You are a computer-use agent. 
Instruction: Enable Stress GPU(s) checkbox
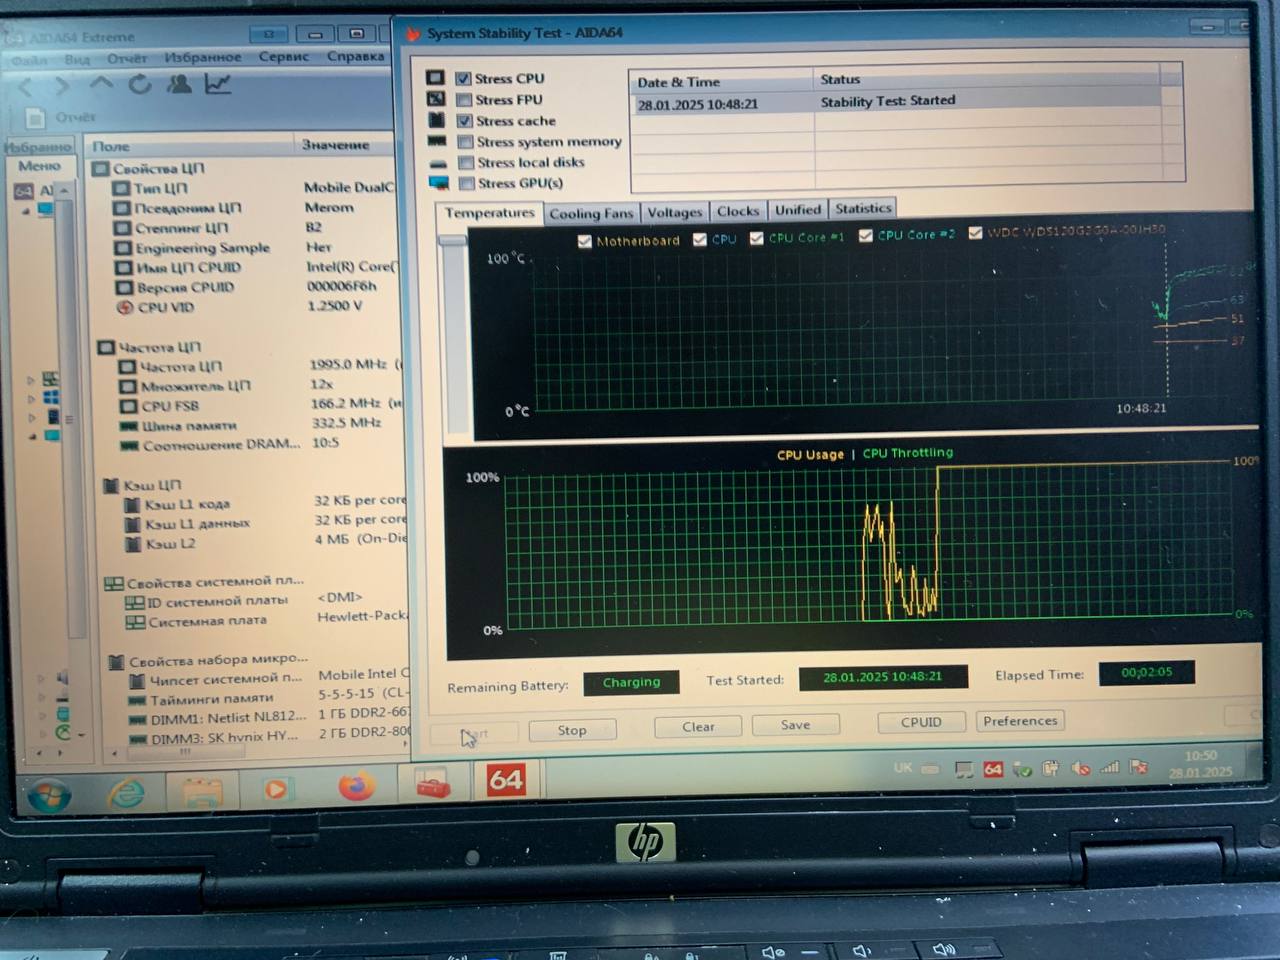[466, 183]
